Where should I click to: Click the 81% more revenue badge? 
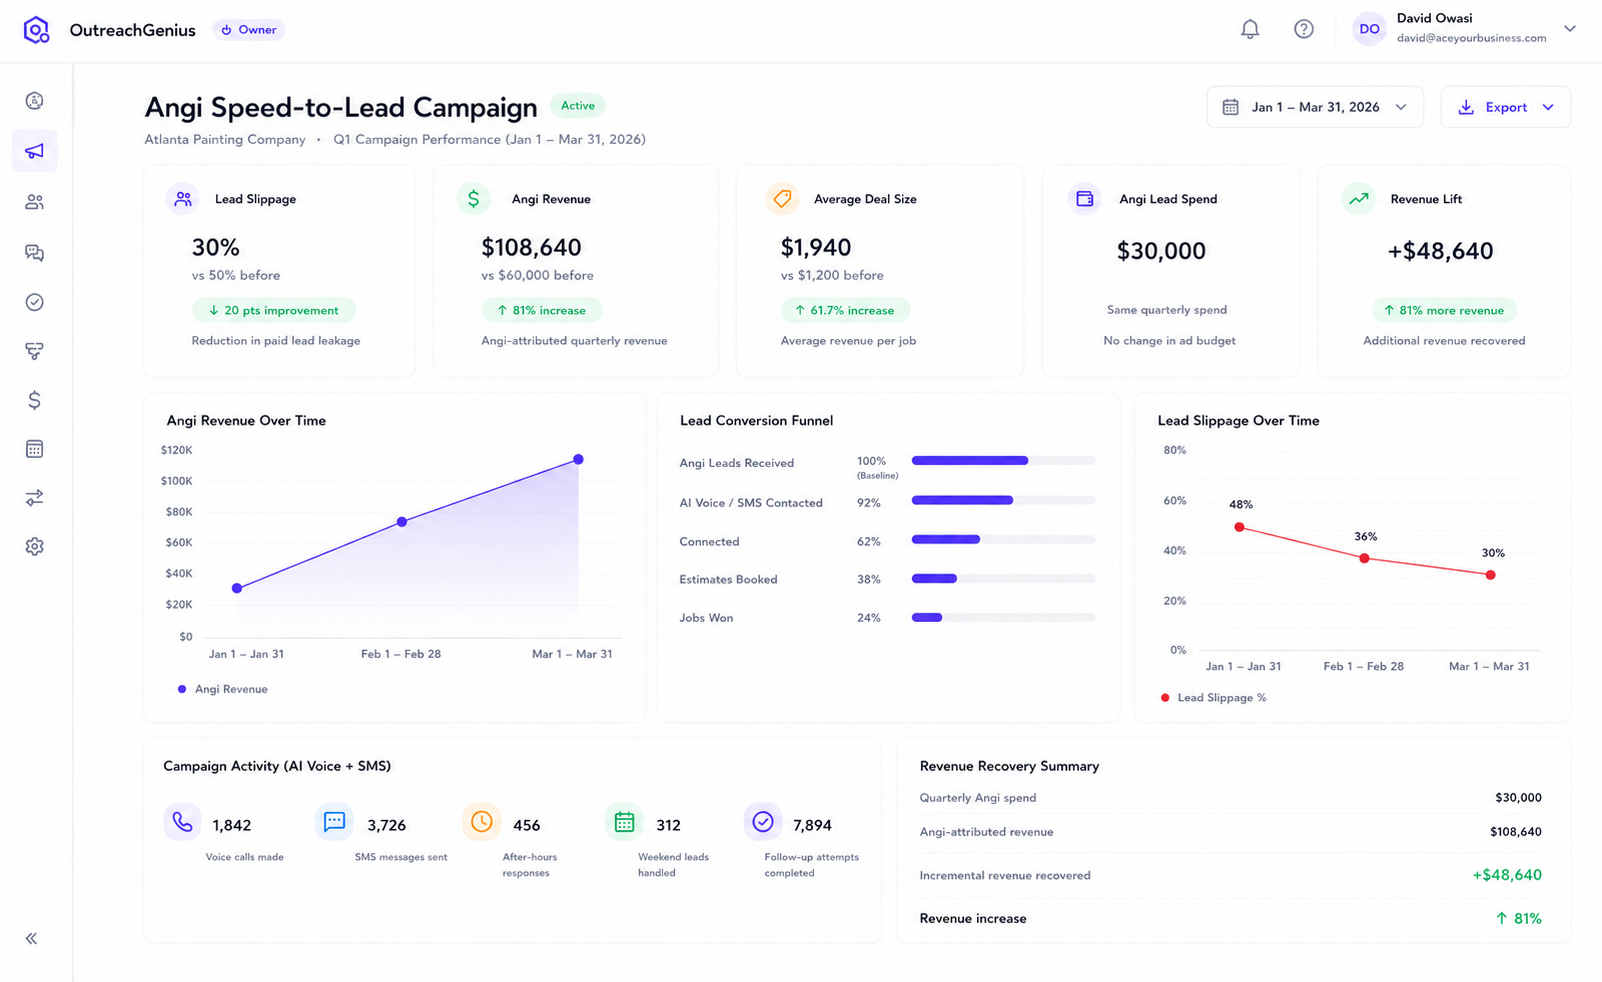1444,311
